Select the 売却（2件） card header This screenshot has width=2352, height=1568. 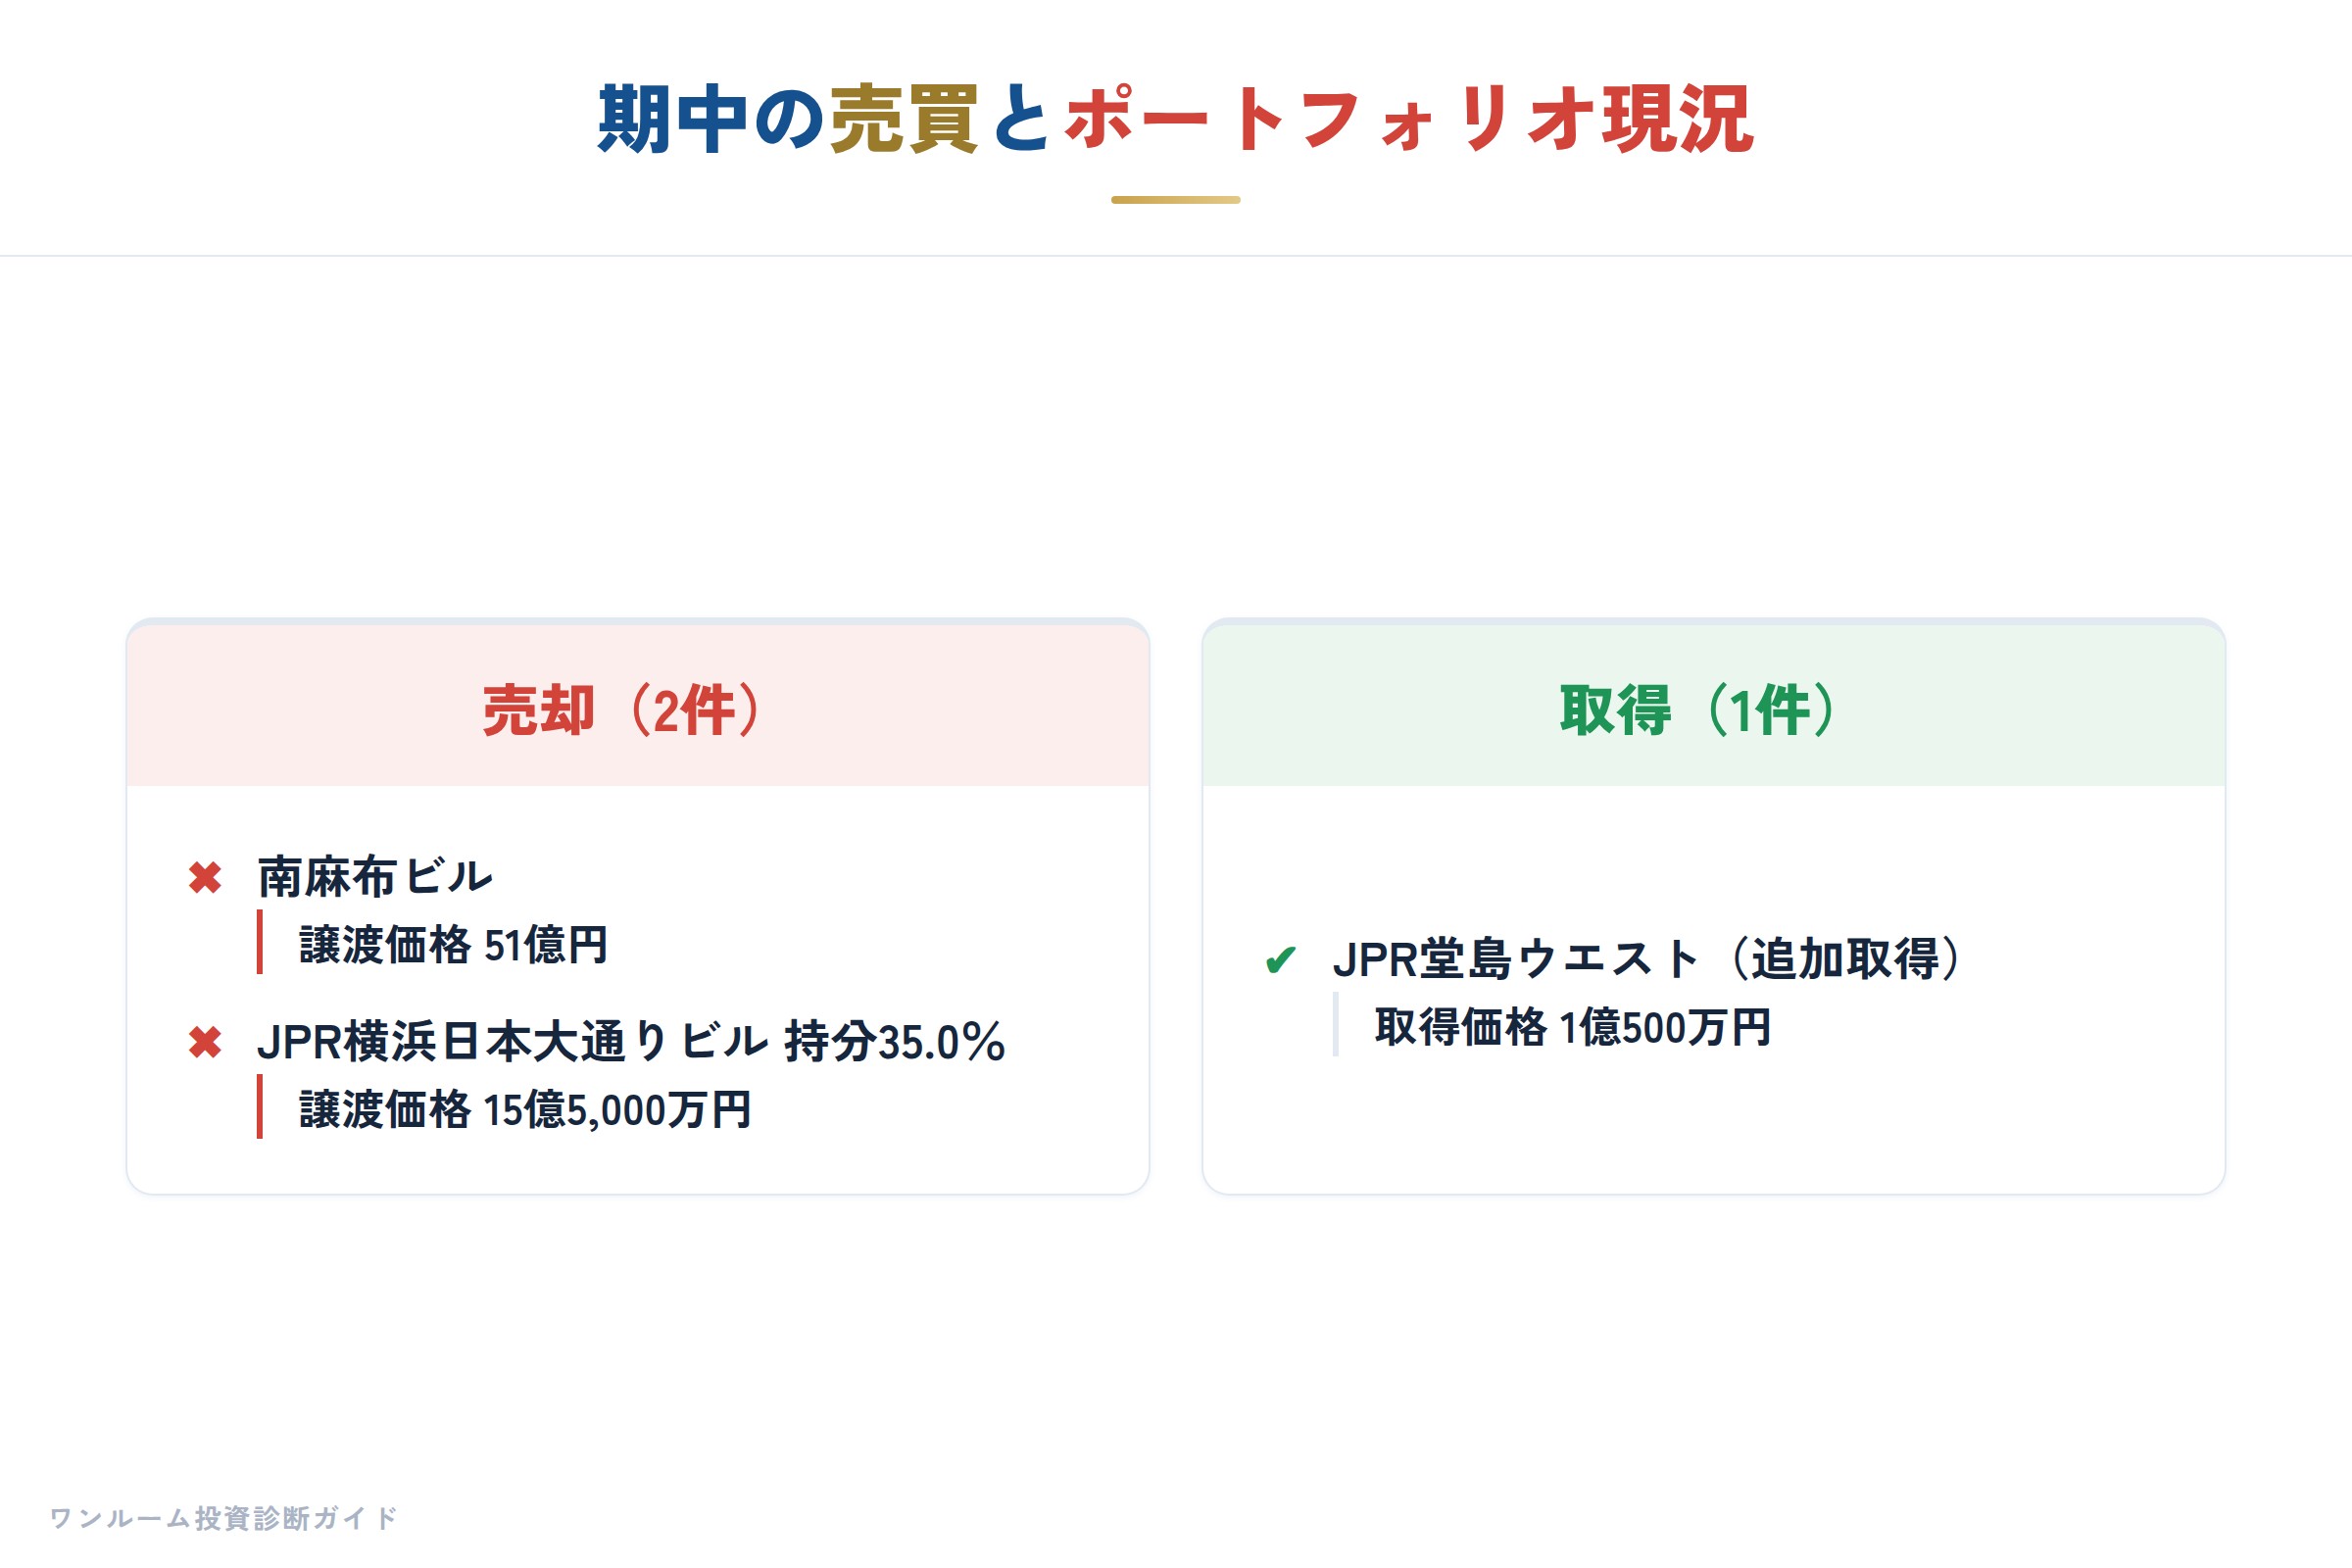(638, 706)
